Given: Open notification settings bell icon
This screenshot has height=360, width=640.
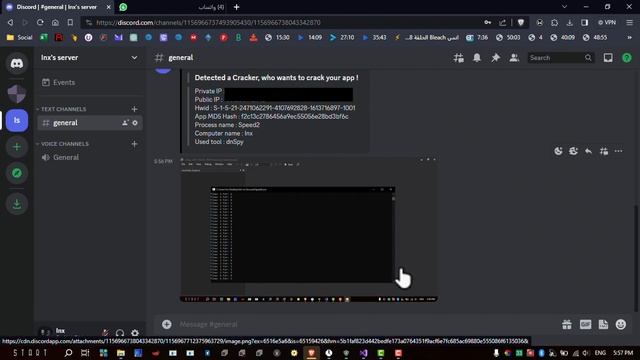Looking at the screenshot, I should [477, 58].
